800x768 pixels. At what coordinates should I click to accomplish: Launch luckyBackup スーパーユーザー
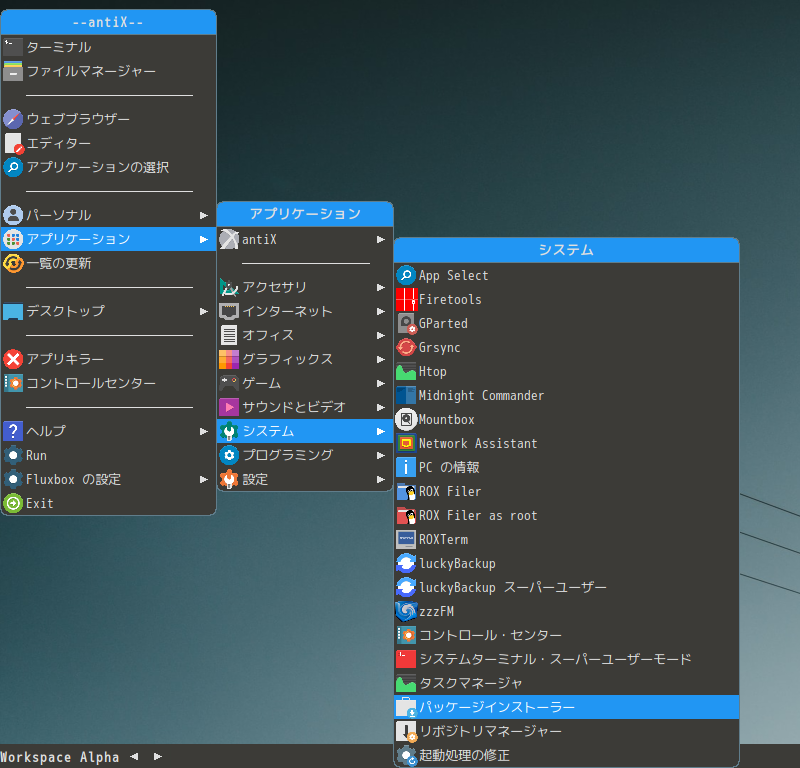(x=566, y=587)
